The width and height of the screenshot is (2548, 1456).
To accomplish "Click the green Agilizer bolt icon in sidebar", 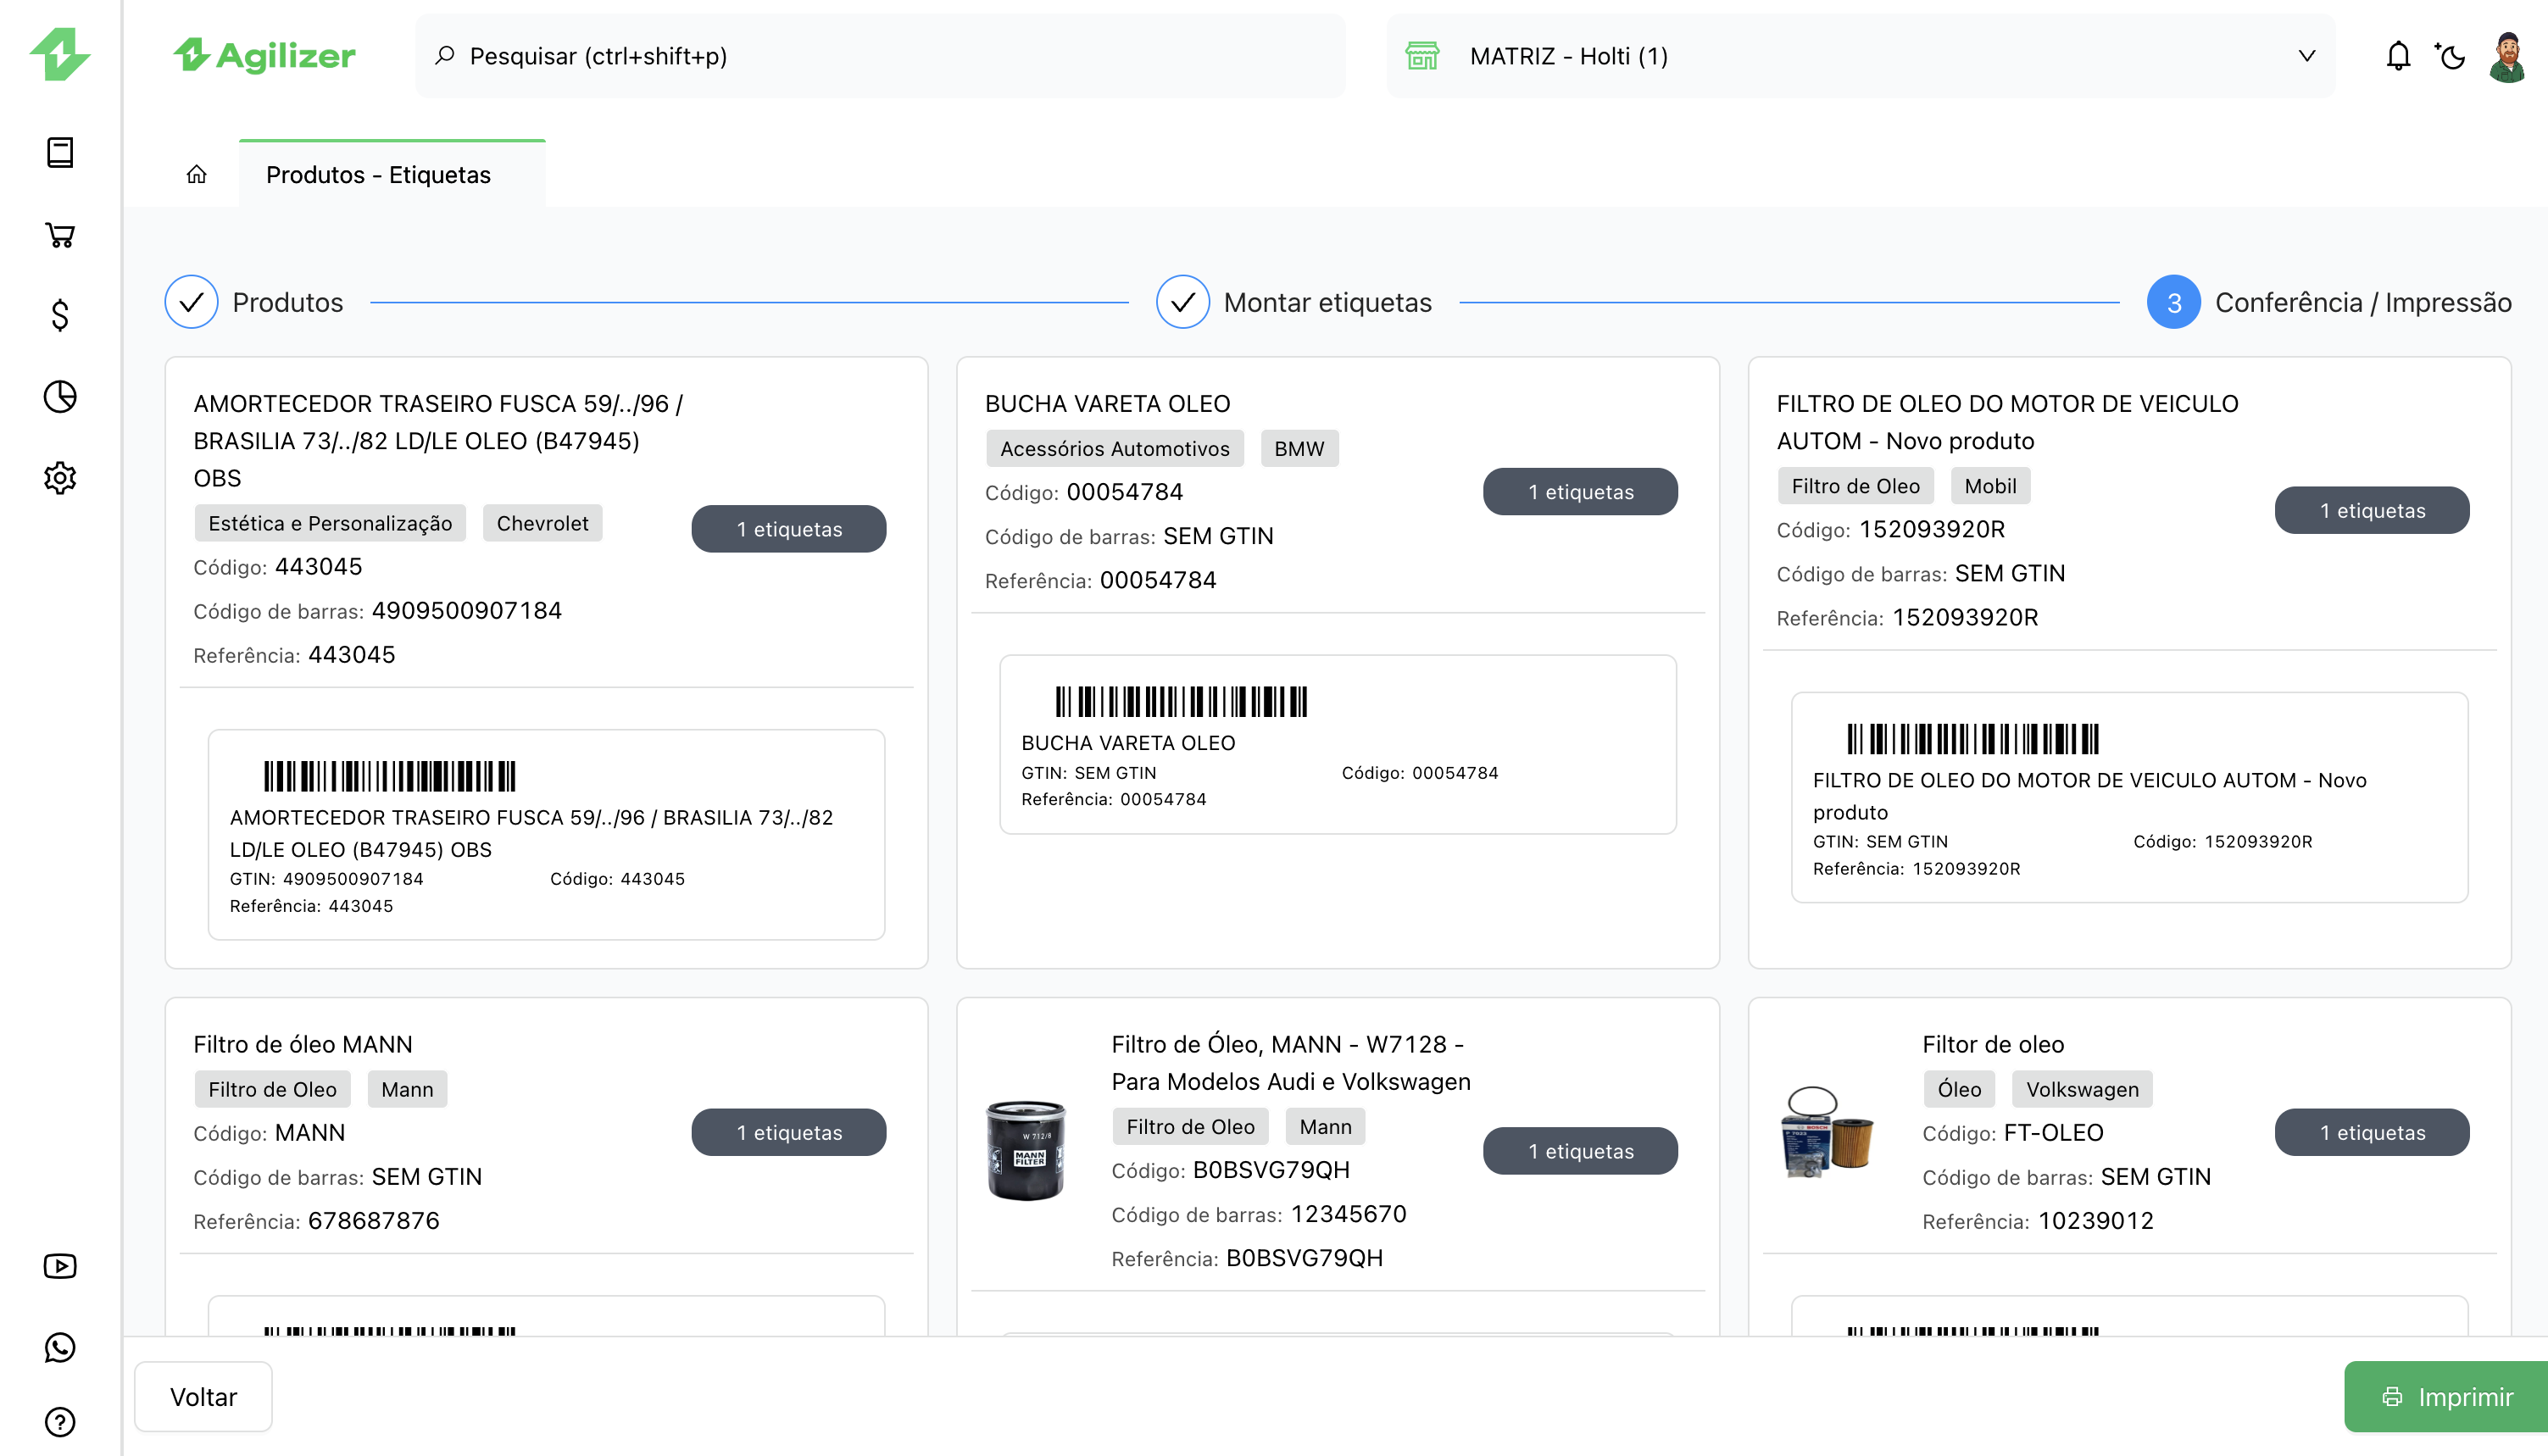I will 60,55.
